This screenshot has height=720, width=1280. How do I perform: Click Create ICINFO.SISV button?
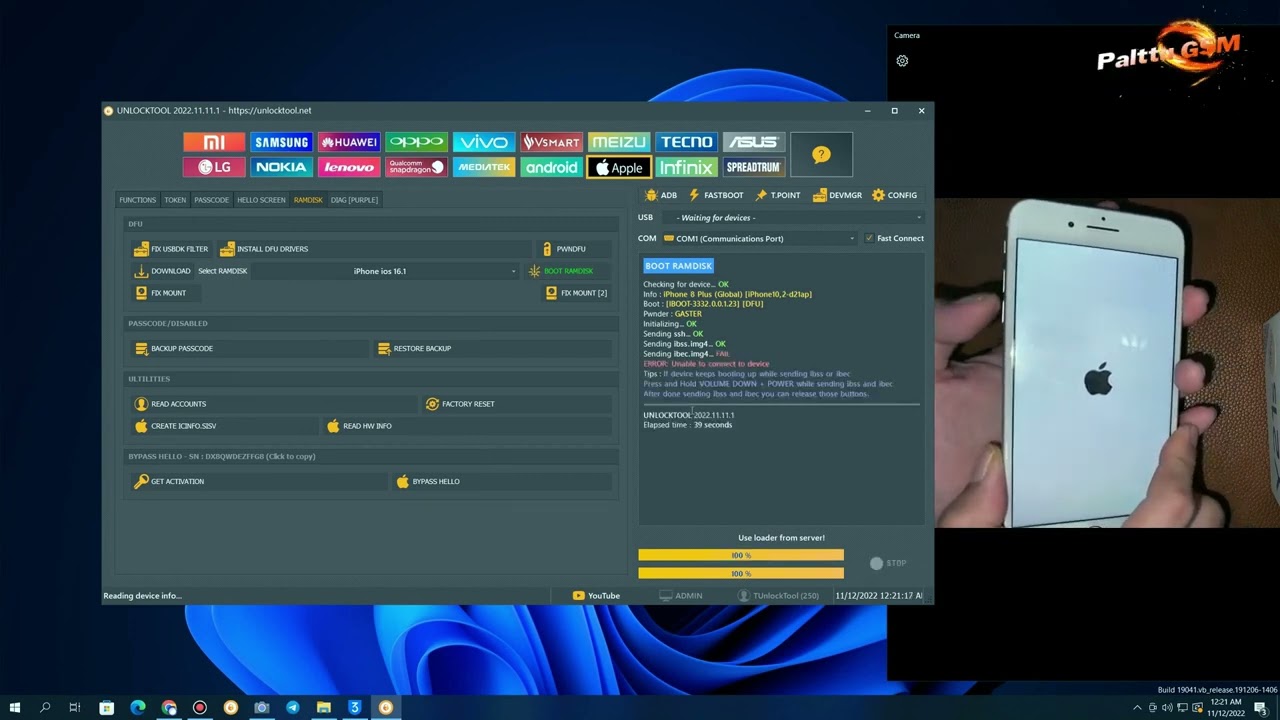tap(224, 426)
